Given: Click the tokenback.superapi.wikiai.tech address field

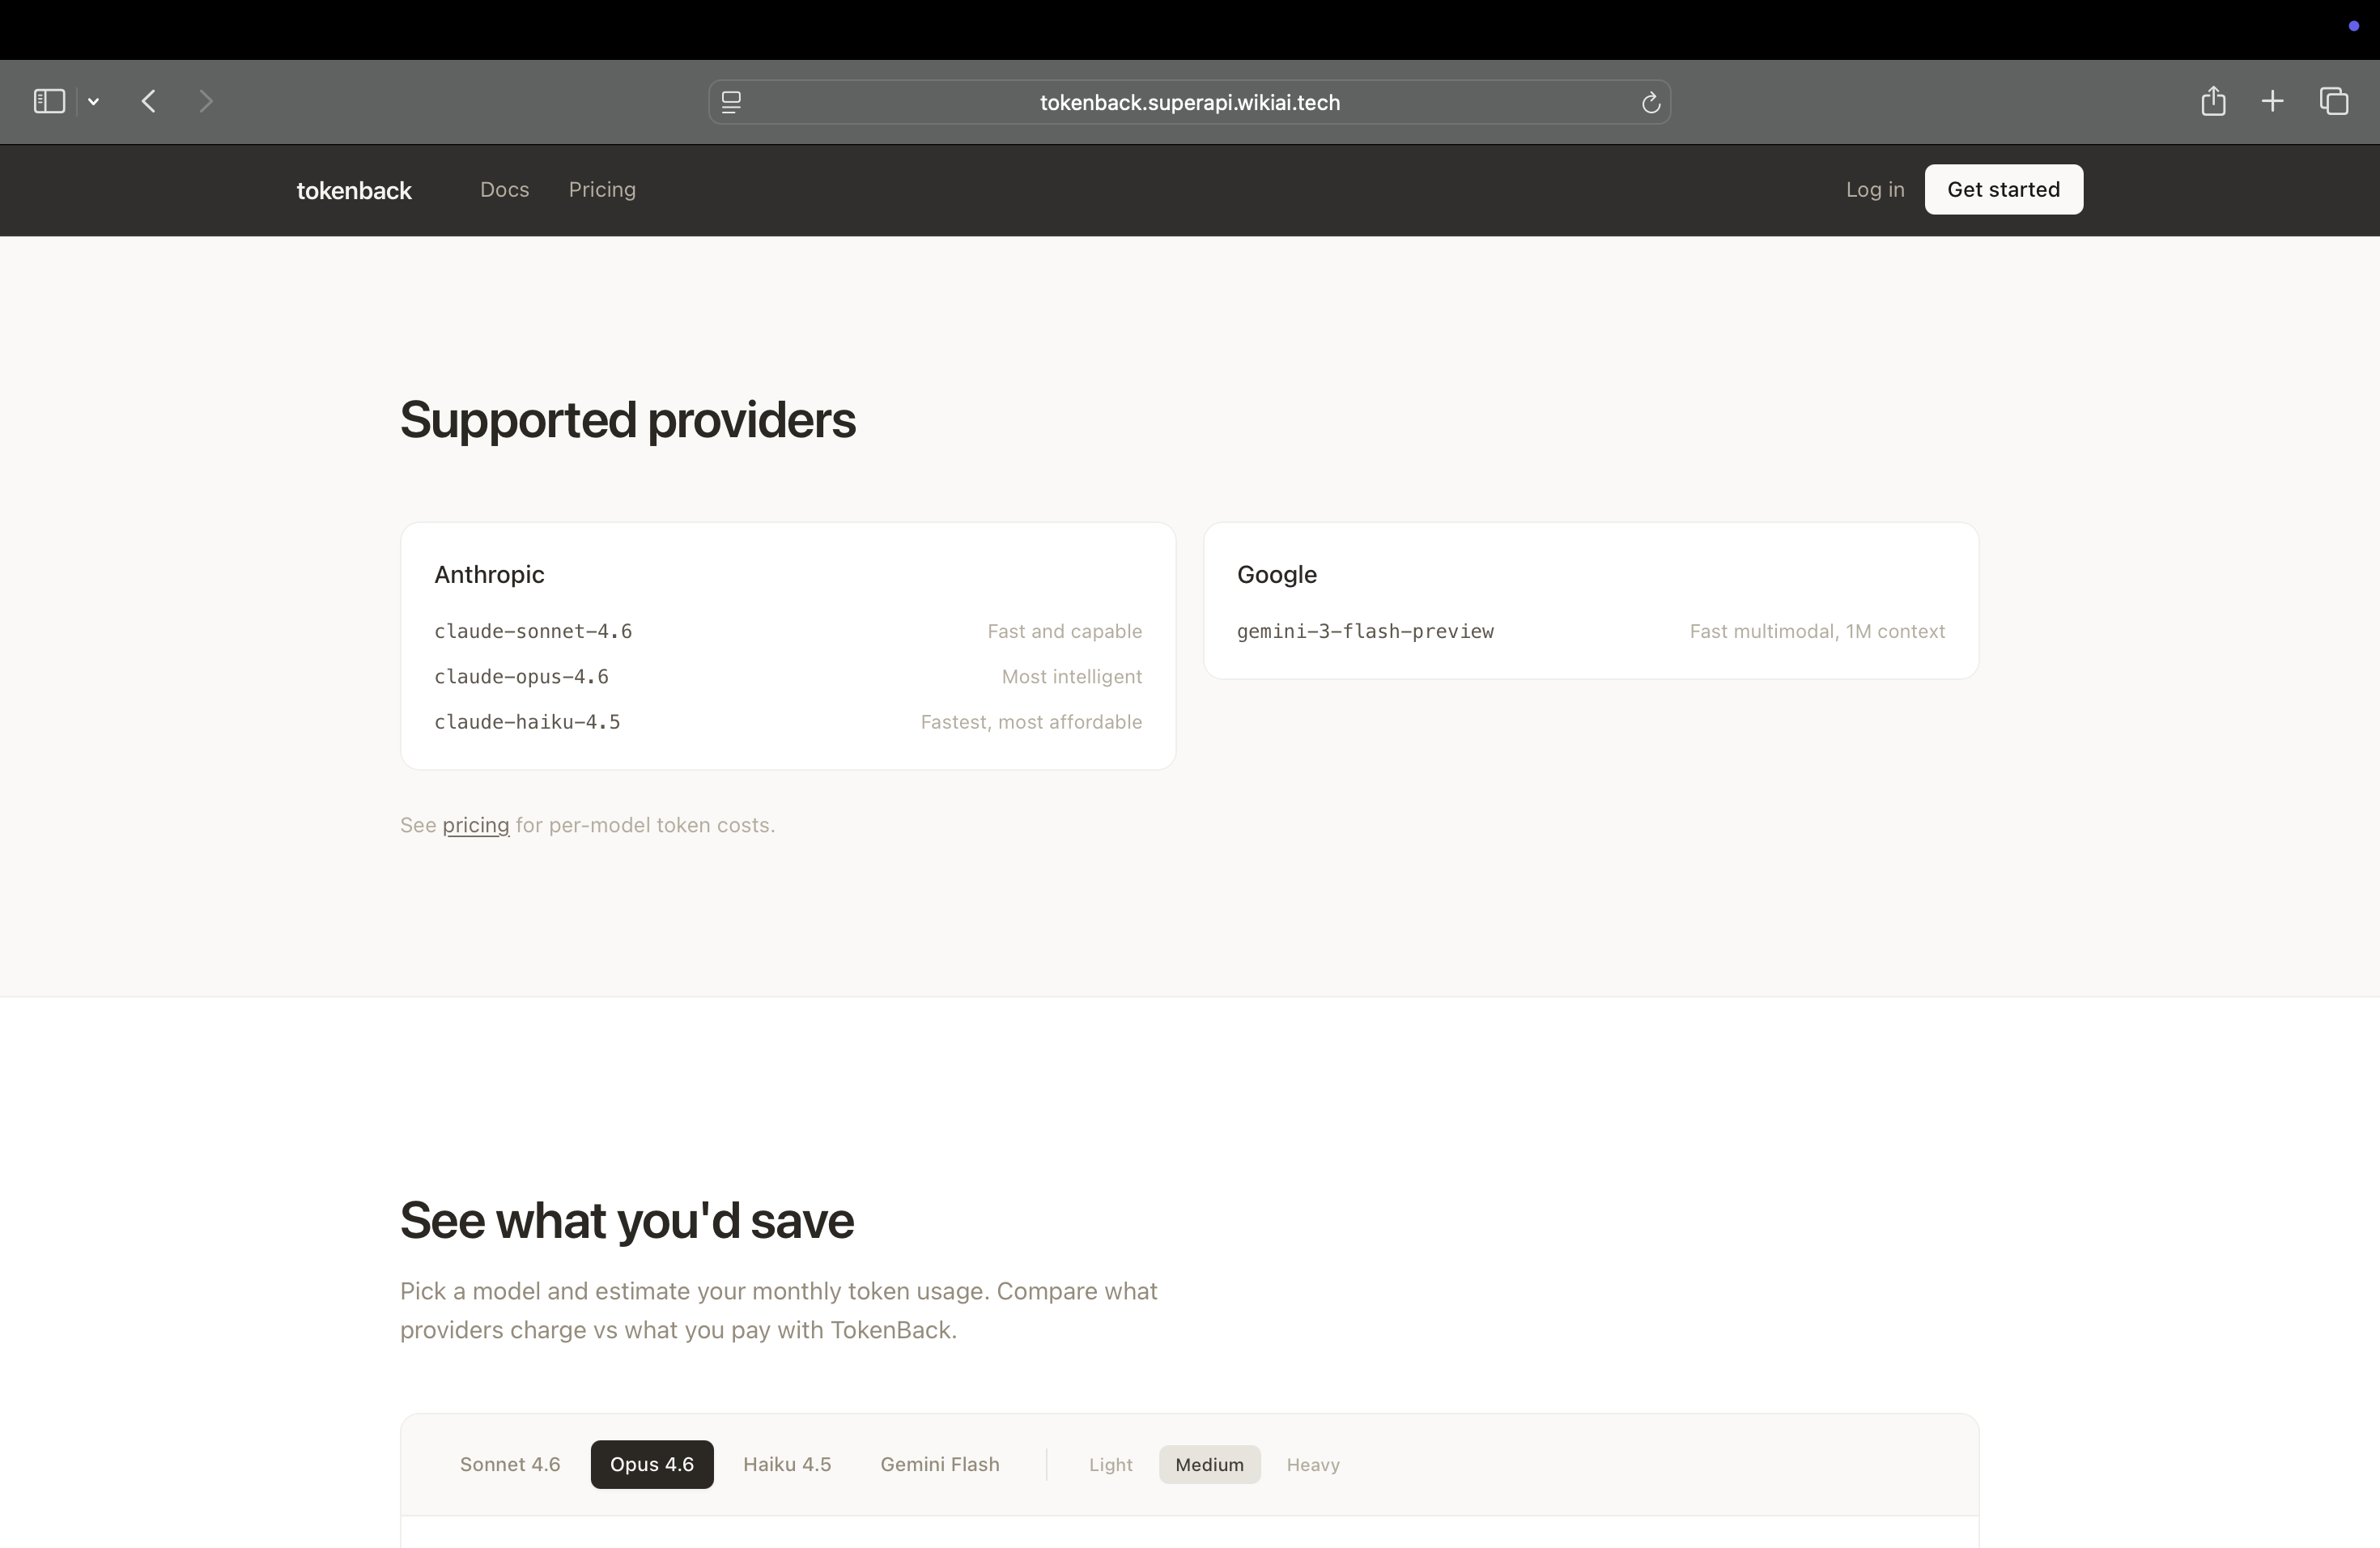Looking at the screenshot, I should [x=1189, y=102].
